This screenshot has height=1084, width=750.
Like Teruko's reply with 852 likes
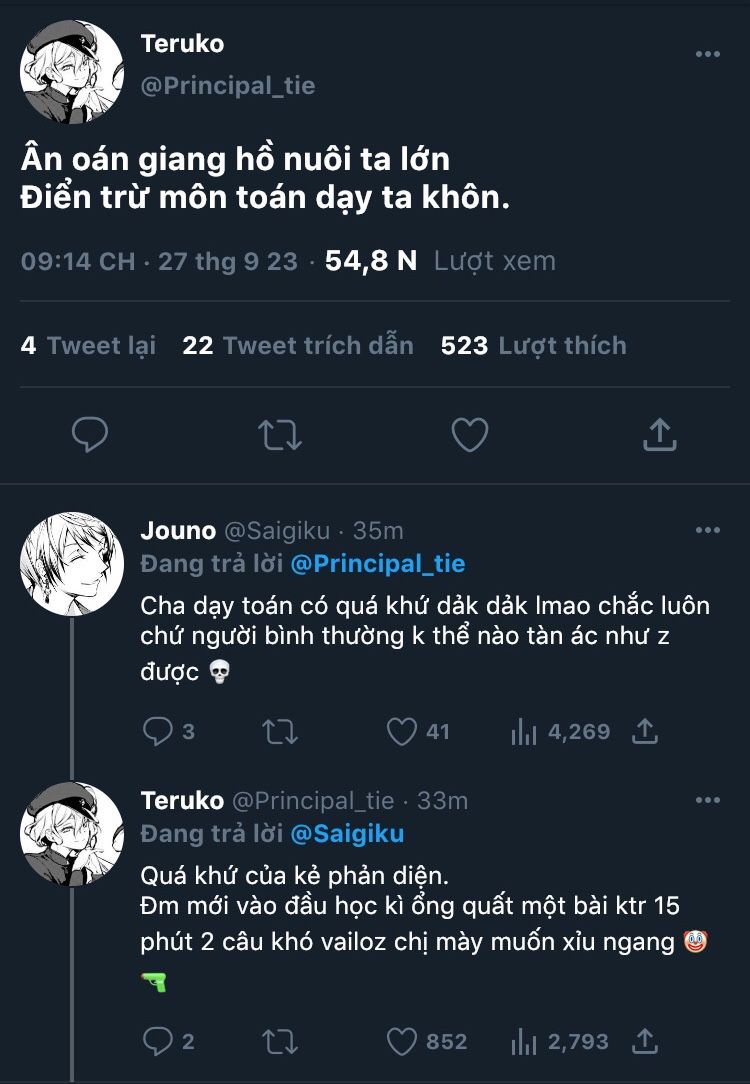point(402,1042)
